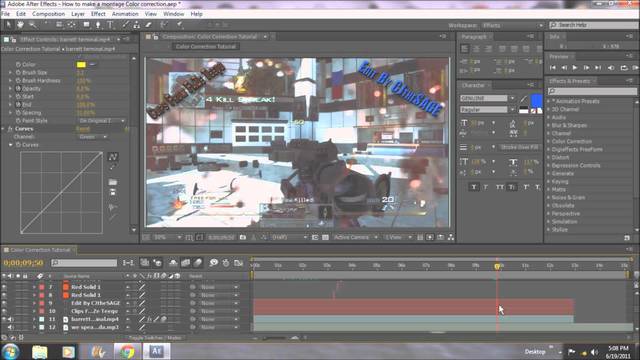Open the Layer menu
Screen dimensions: 640x360
point(78,14)
